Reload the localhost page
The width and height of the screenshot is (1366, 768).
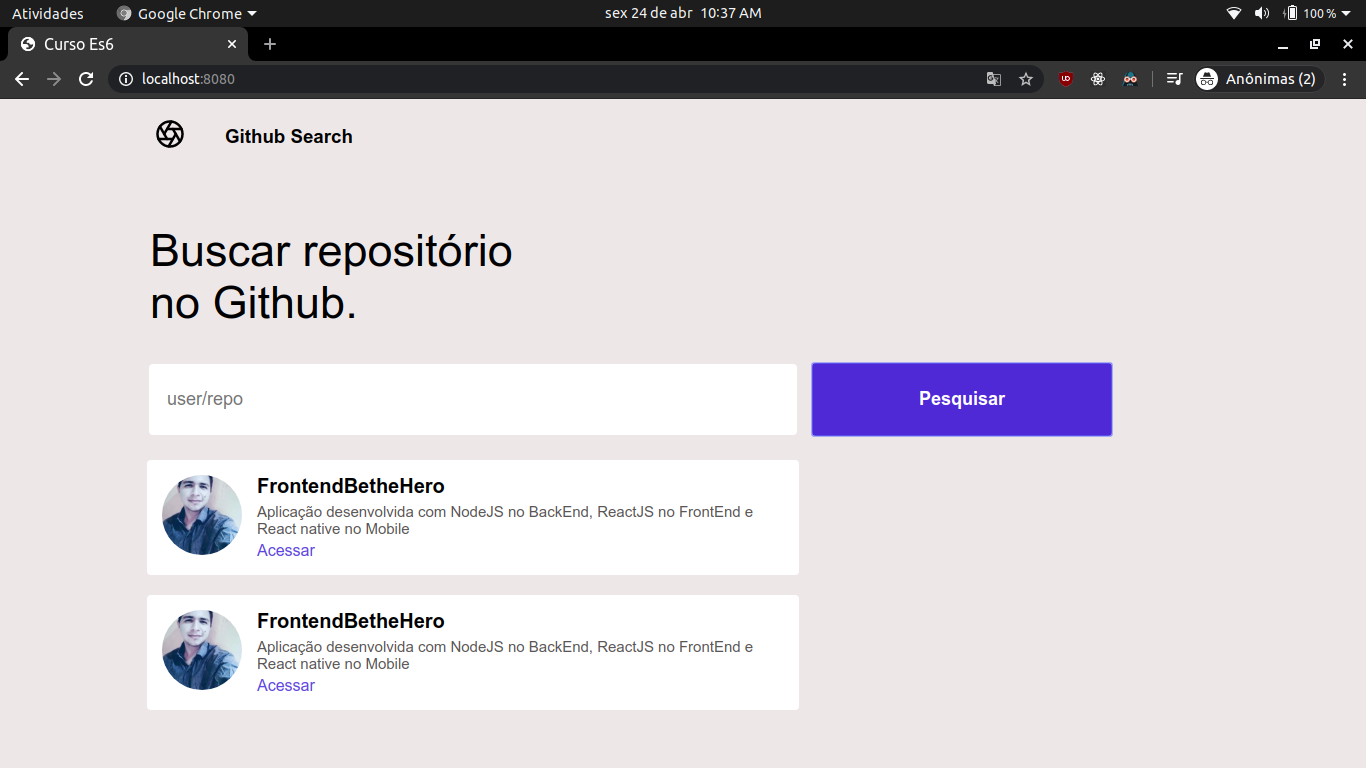point(86,78)
